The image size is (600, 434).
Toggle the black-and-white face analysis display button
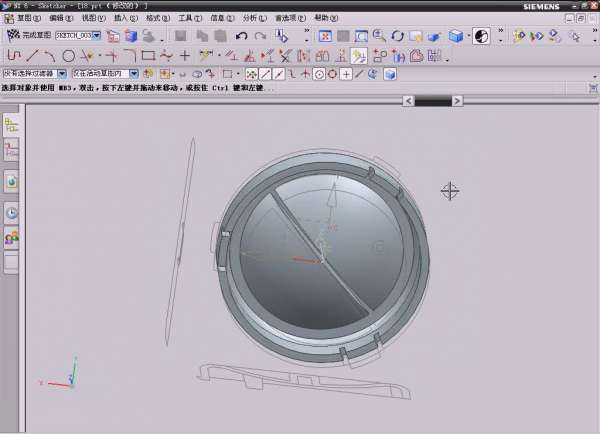click(x=481, y=36)
